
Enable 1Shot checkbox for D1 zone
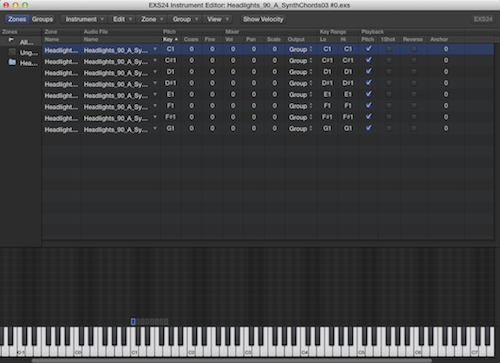(x=389, y=72)
